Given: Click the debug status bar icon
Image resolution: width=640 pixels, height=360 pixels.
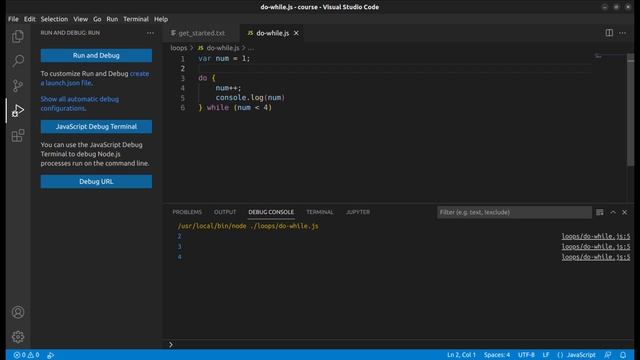Looking at the screenshot, I should [51, 355].
